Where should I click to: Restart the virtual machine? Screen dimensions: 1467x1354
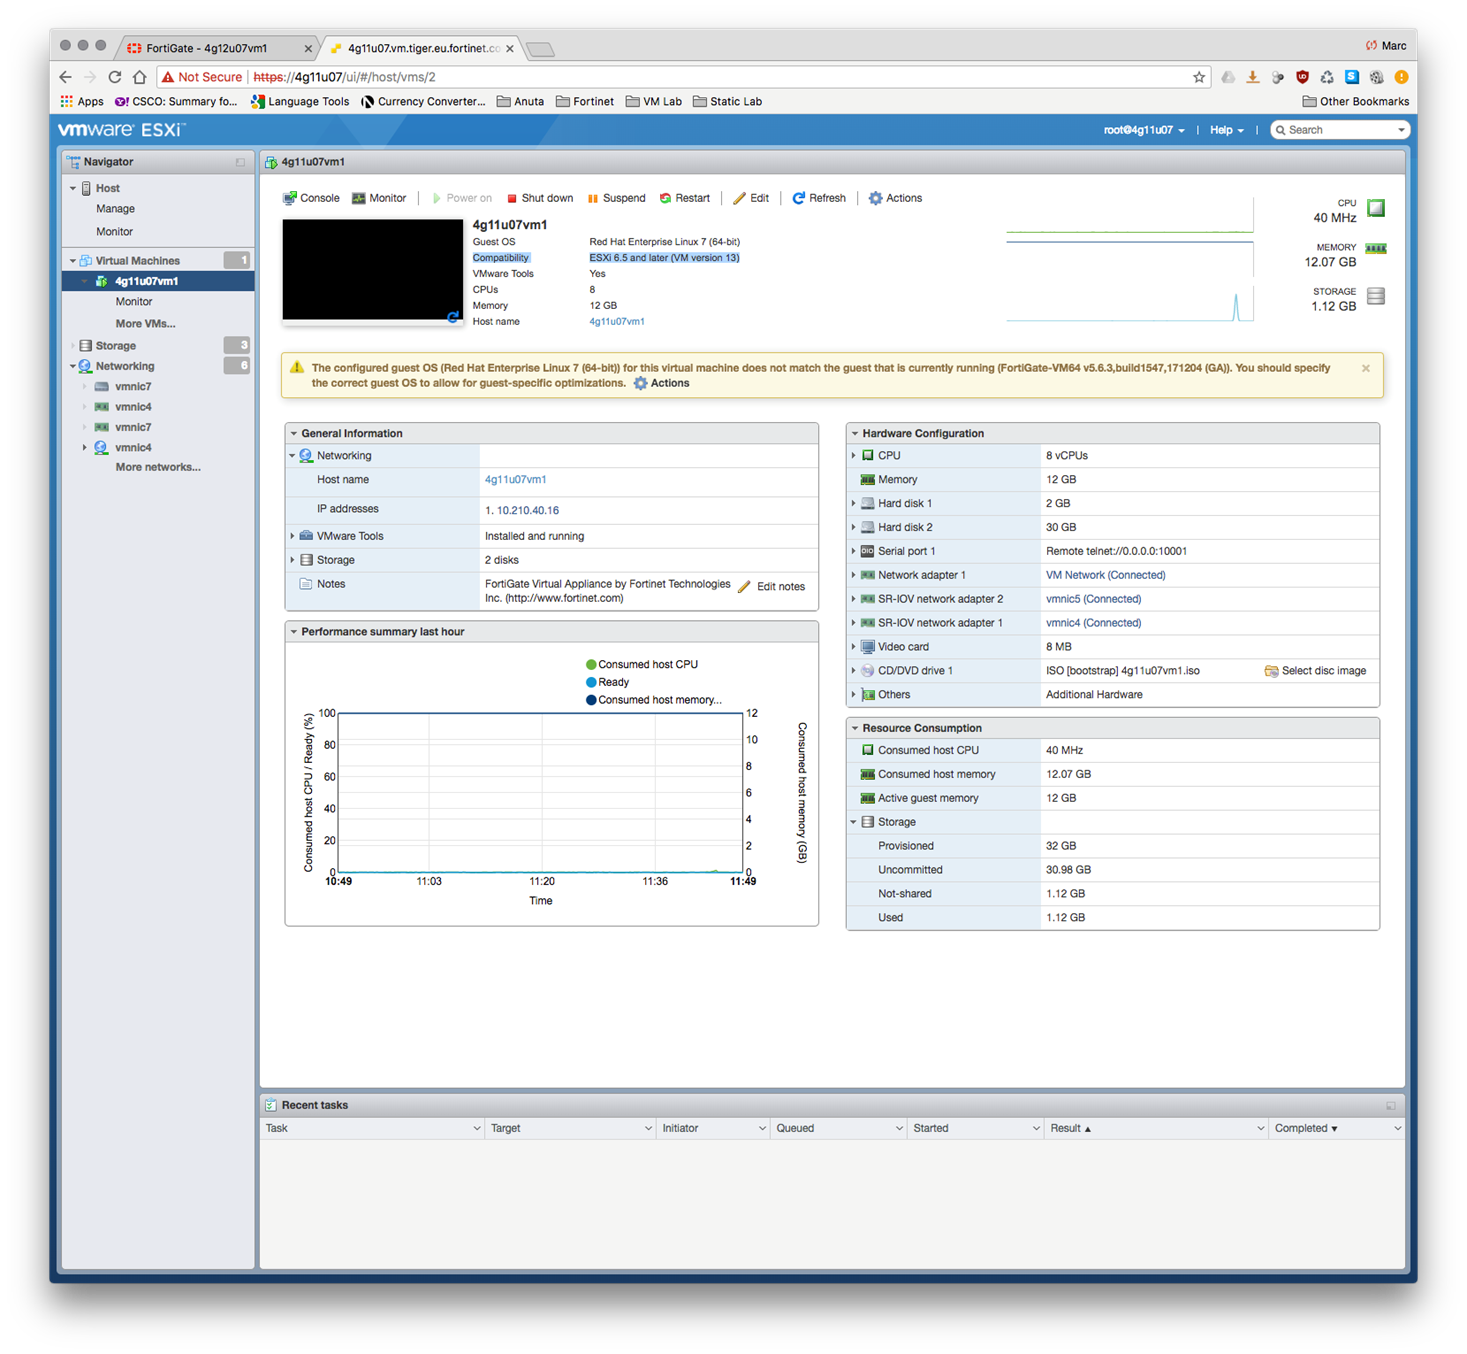[x=684, y=198]
